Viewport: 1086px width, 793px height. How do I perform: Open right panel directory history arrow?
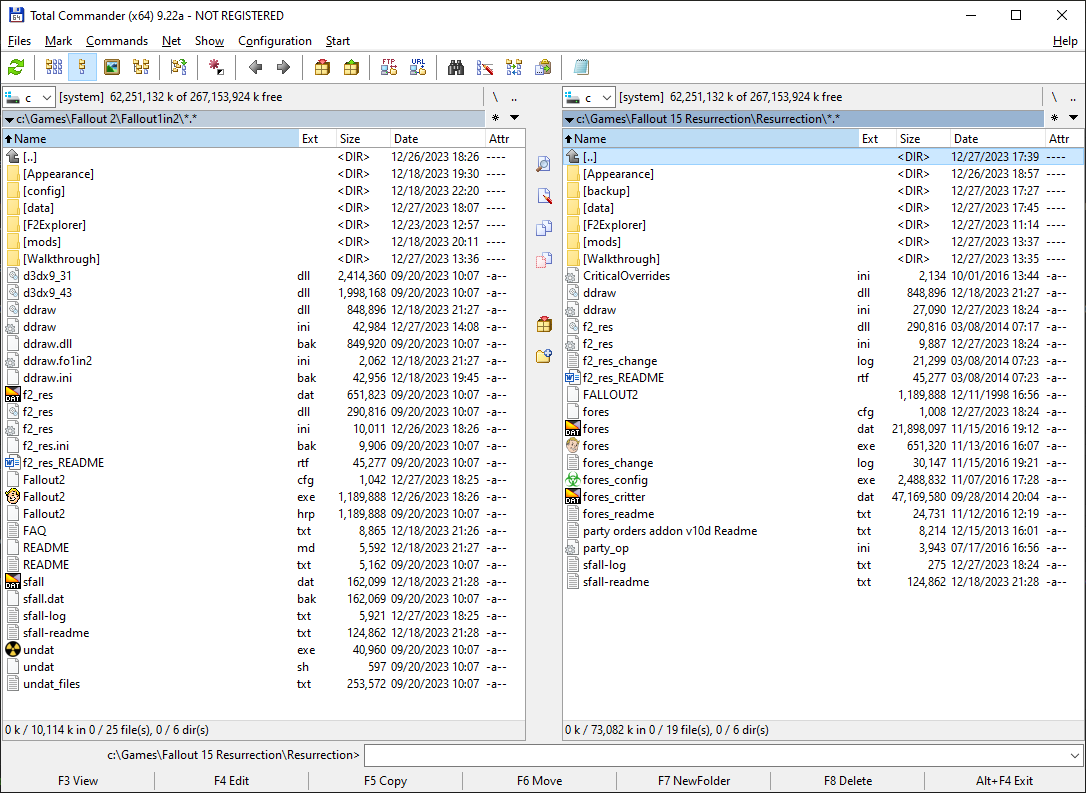click(x=1074, y=118)
